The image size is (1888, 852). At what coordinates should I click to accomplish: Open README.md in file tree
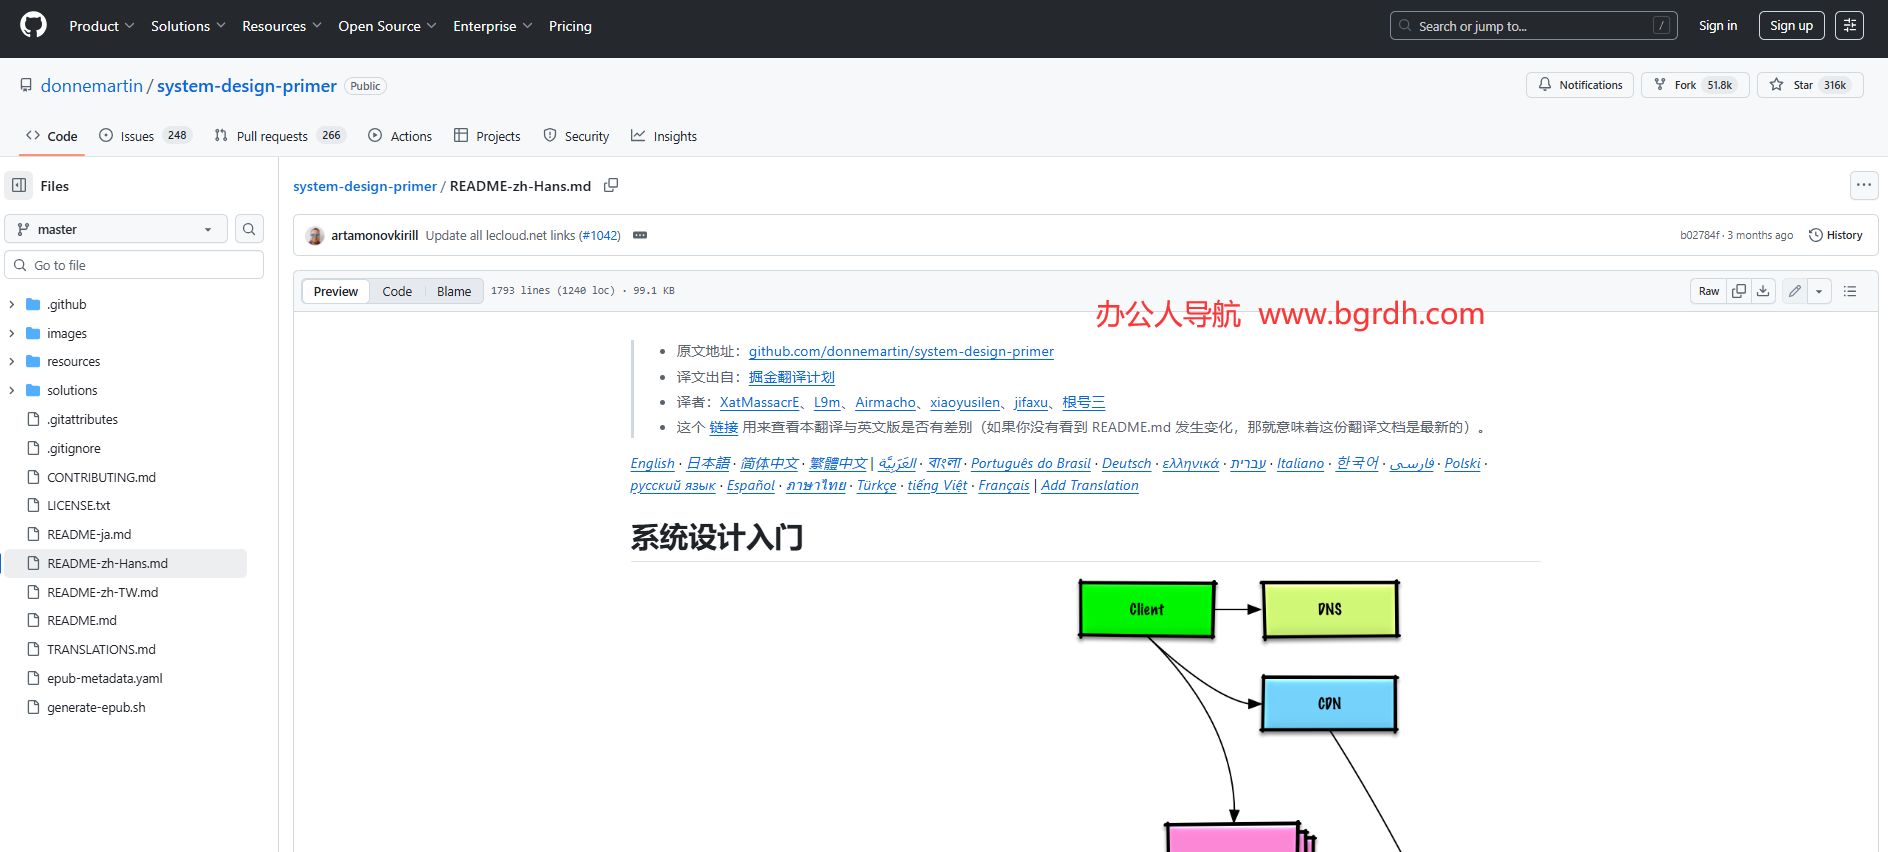82,620
